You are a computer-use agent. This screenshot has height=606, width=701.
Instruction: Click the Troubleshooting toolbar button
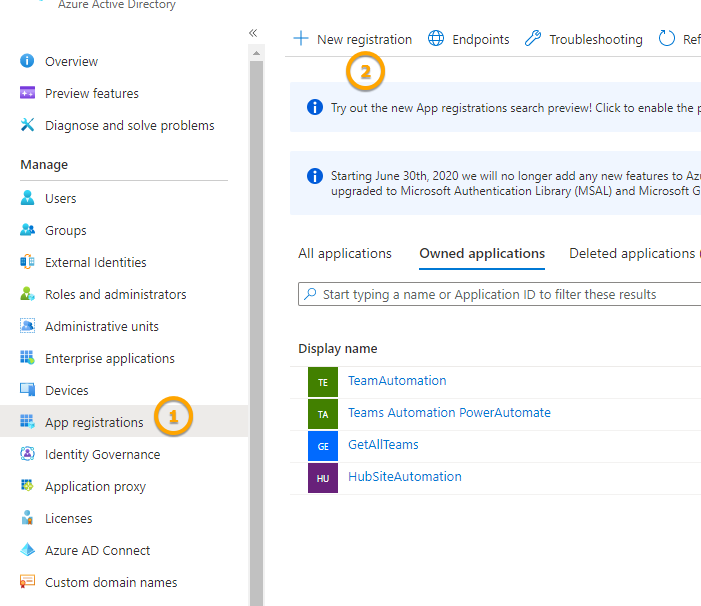(x=583, y=39)
